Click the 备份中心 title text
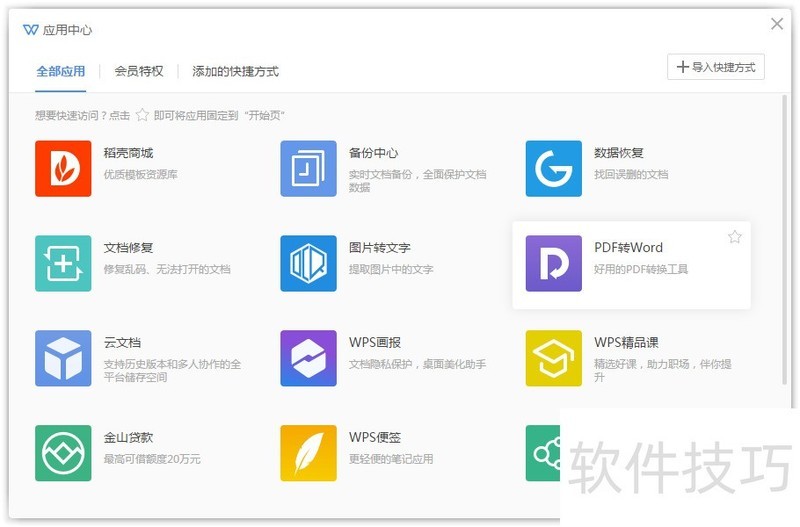This screenshot has width=800, height=527. (373, 153)
